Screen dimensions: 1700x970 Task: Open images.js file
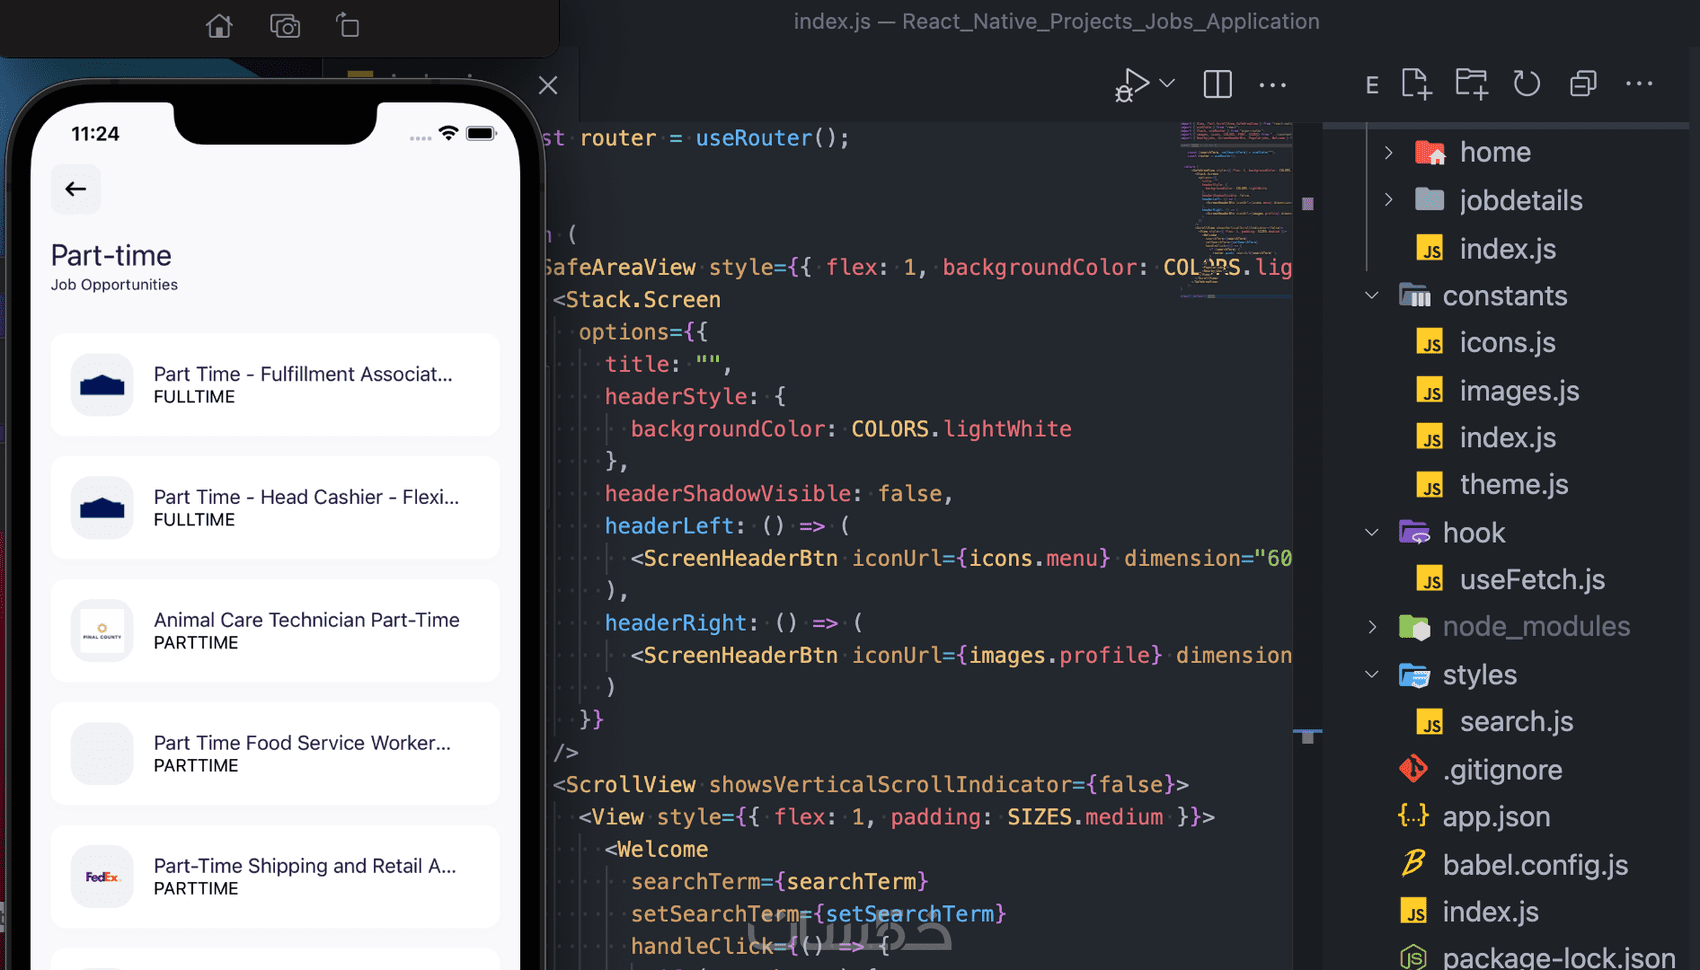[1519, 391]
